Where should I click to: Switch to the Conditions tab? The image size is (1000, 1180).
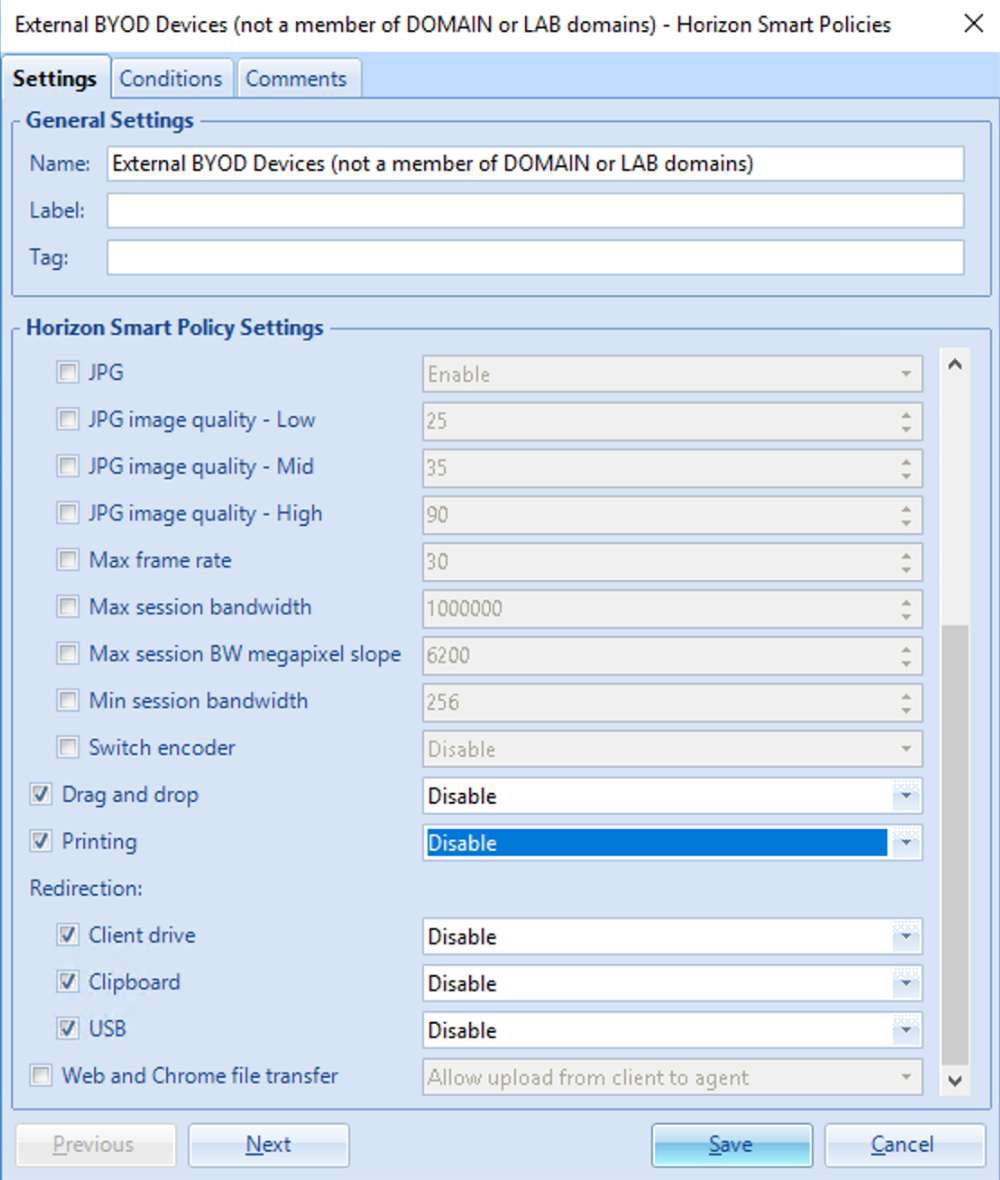click(x=171, y=79)
